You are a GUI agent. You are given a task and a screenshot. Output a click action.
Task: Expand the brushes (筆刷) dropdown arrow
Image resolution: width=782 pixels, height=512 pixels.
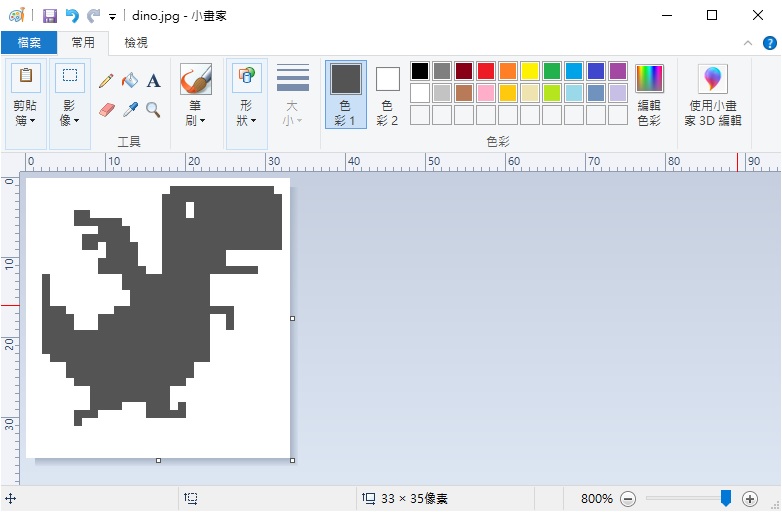click(202, 121)
